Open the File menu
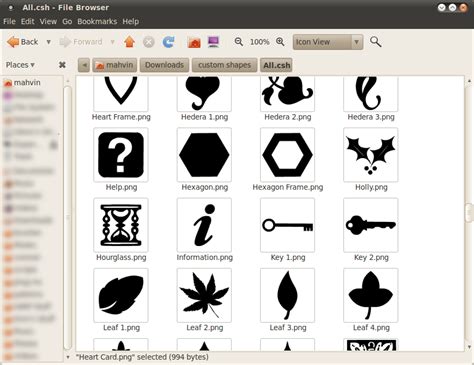This screenshot has height=365, width=474. pyautogui.click(x=9, y=22)
